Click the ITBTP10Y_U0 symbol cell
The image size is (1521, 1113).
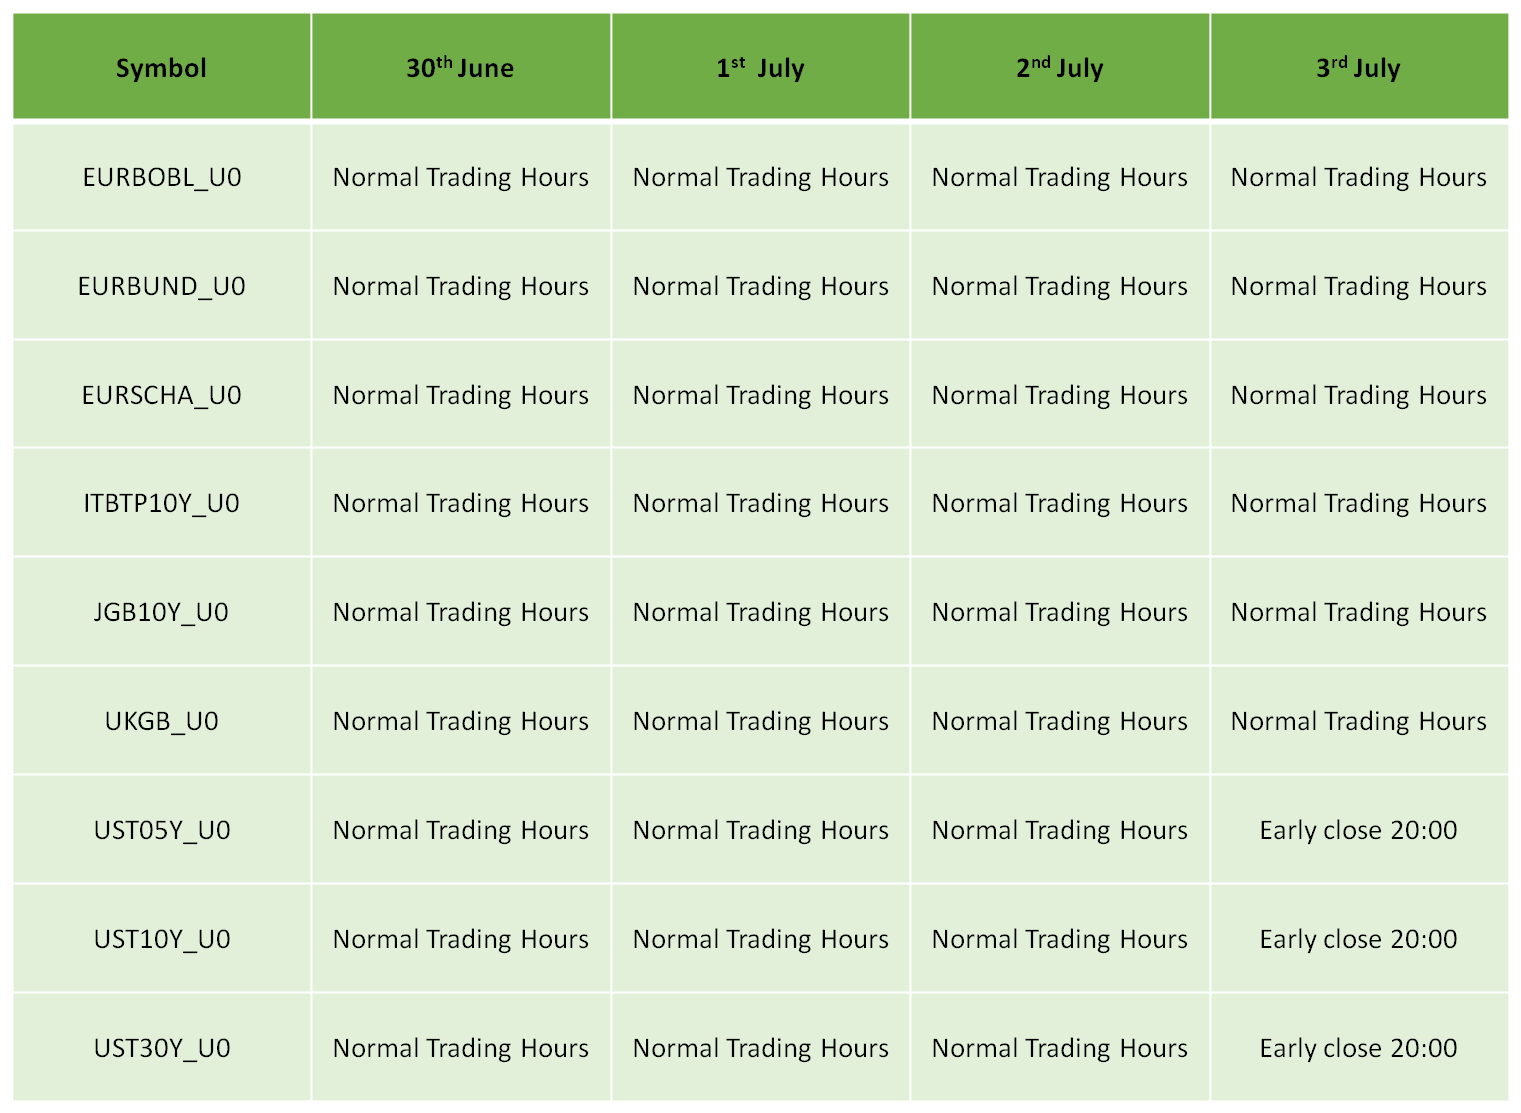tap(162, 503)
